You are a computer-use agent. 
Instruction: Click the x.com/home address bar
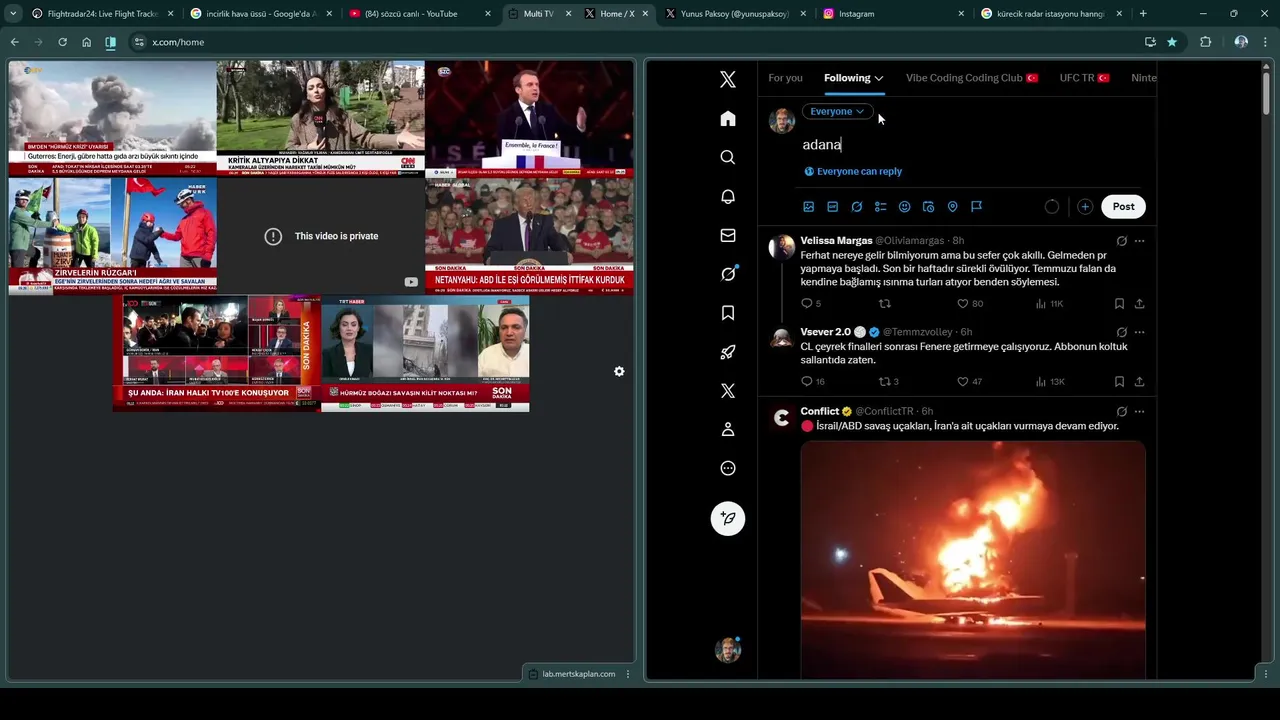(x=640, y=42)
